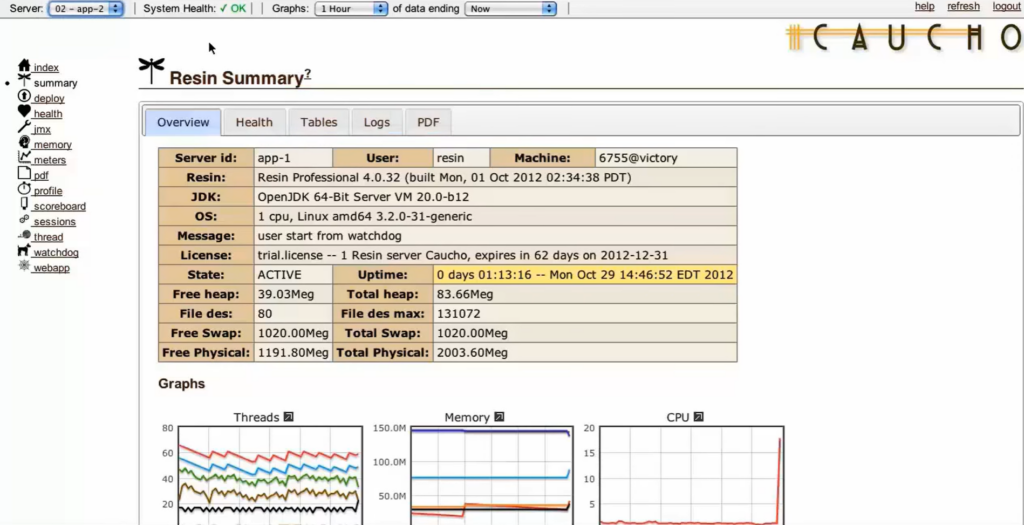Viewport: 1024px width, 525px height.
Task: Select the Overview tab
Action: tap(183, 122)
